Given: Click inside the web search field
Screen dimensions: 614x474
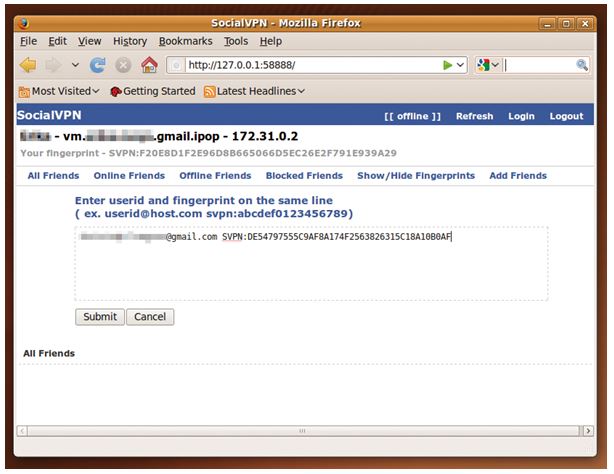Looking at the screenshot, I should click(540, 65).
